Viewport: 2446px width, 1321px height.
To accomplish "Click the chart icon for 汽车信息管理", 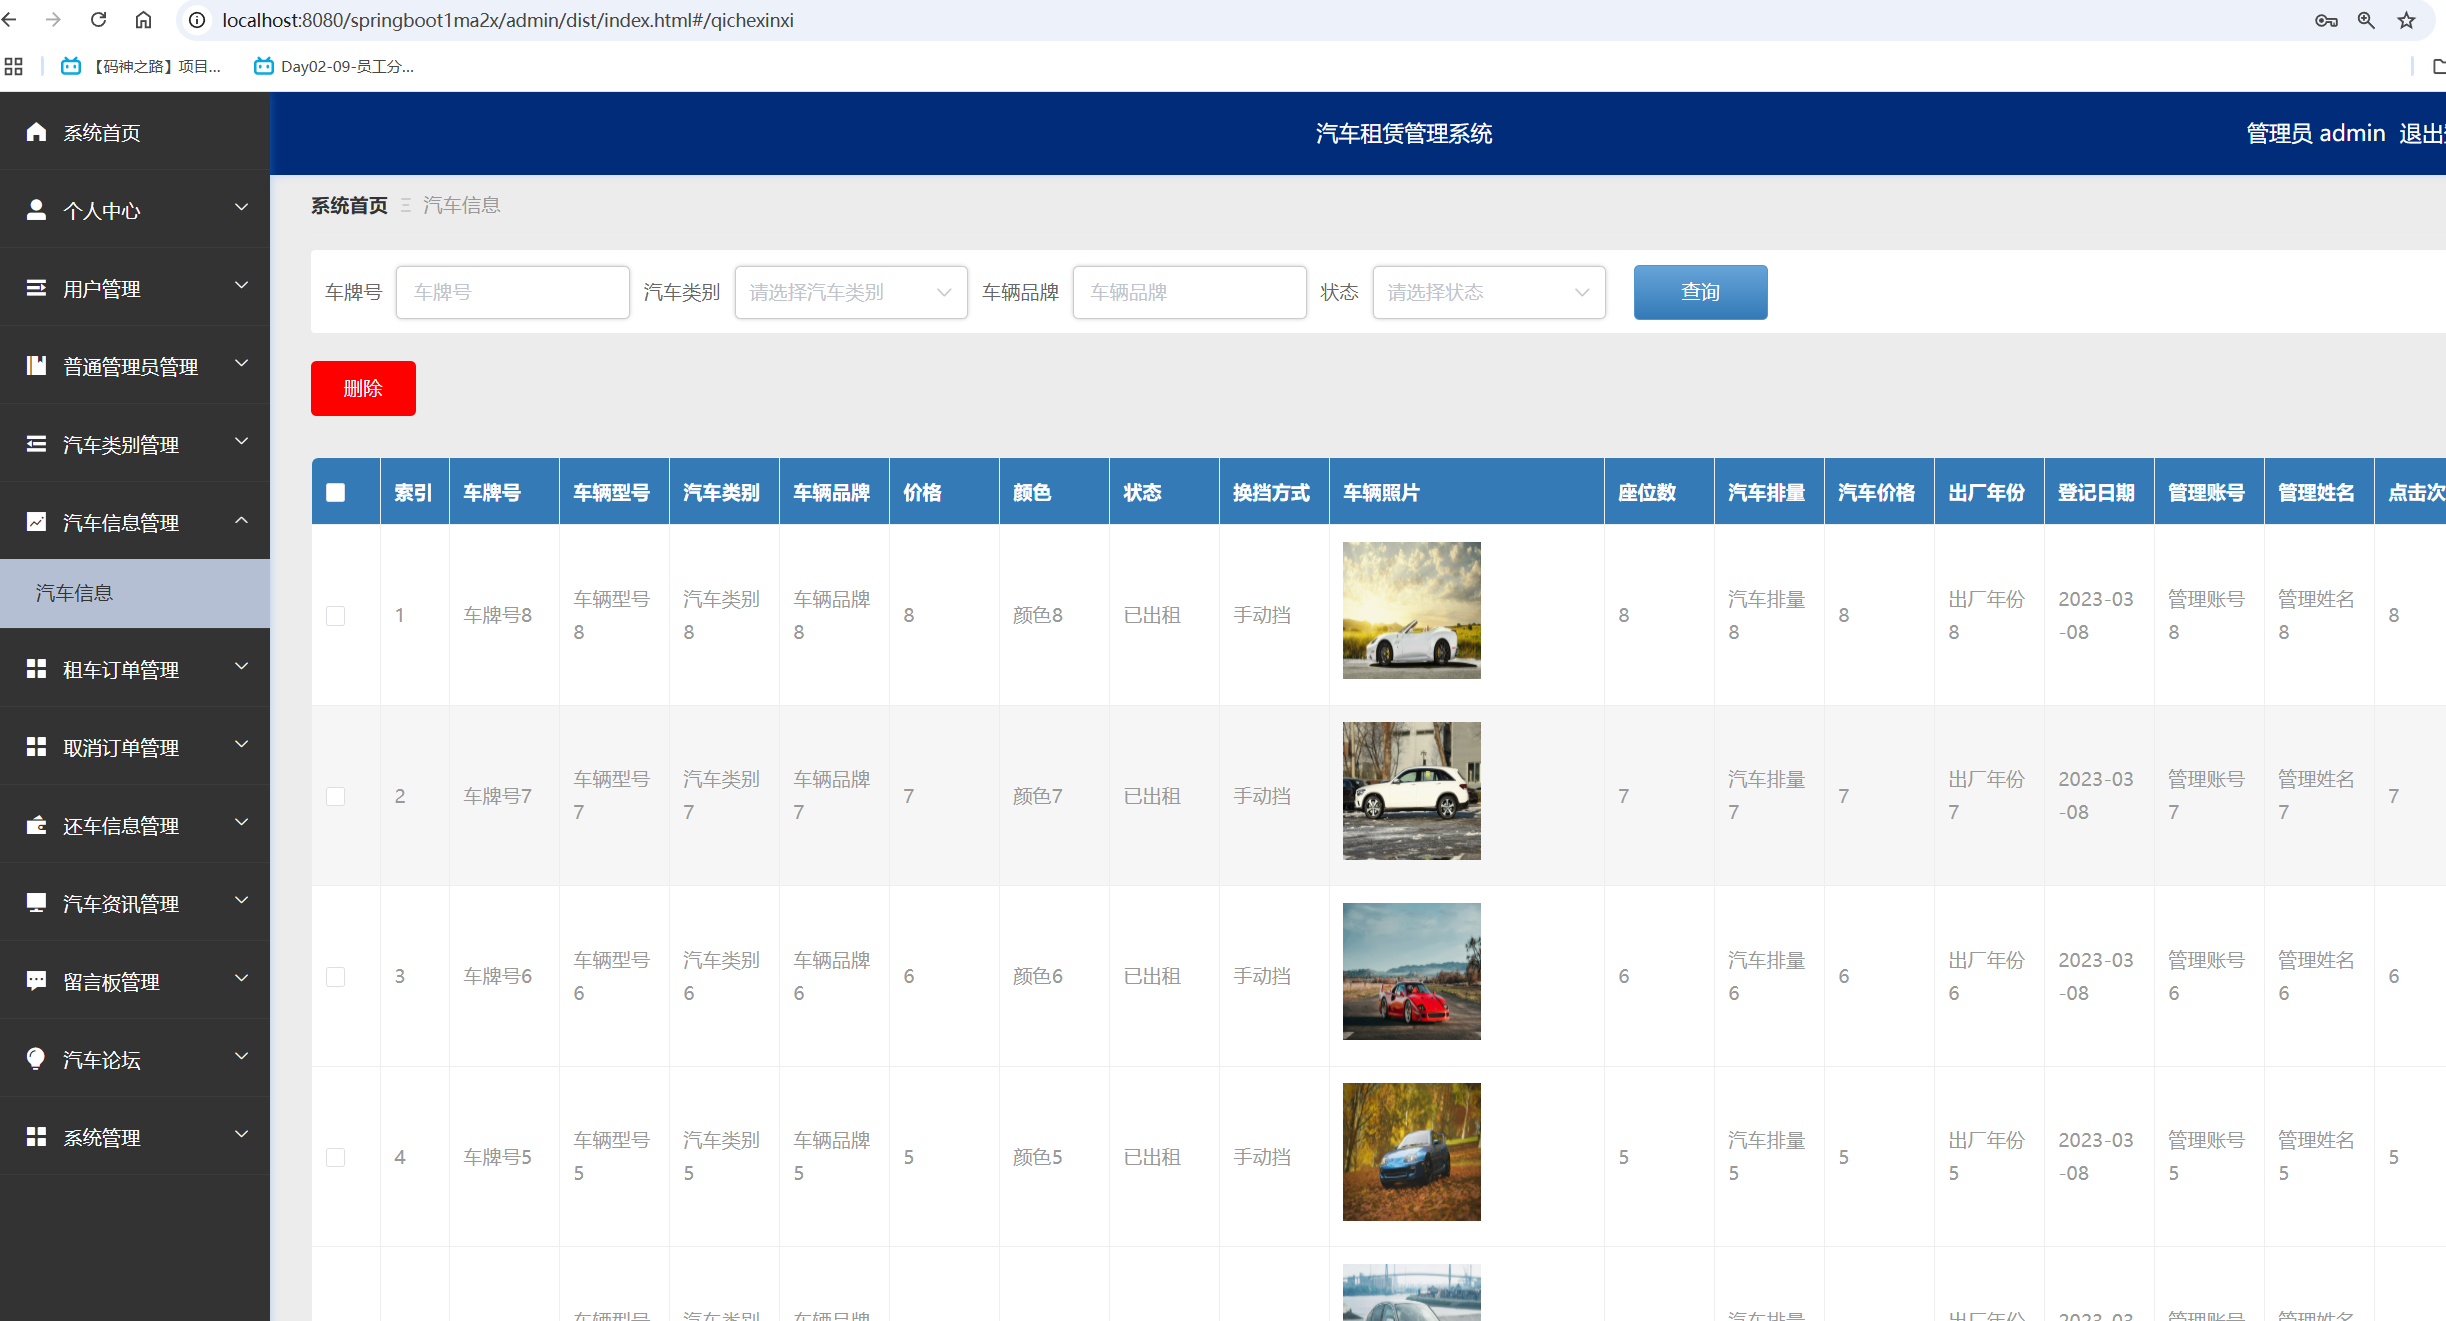I will click(x=36, y=522).
